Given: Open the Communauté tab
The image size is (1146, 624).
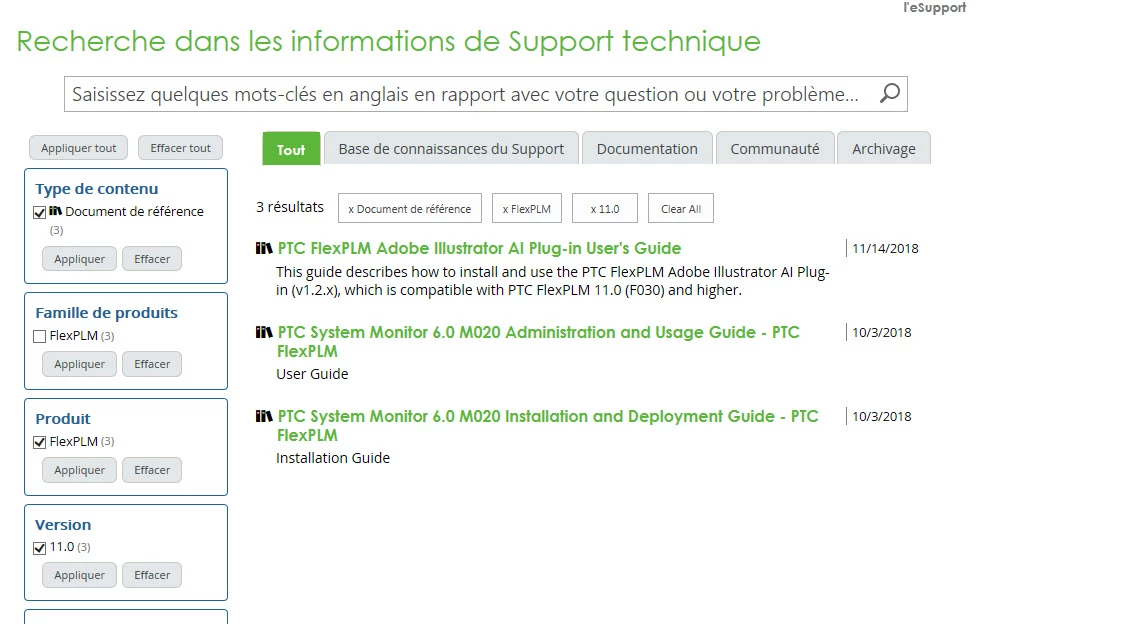Looking at the screenshot, I should [x=775, y=149].
